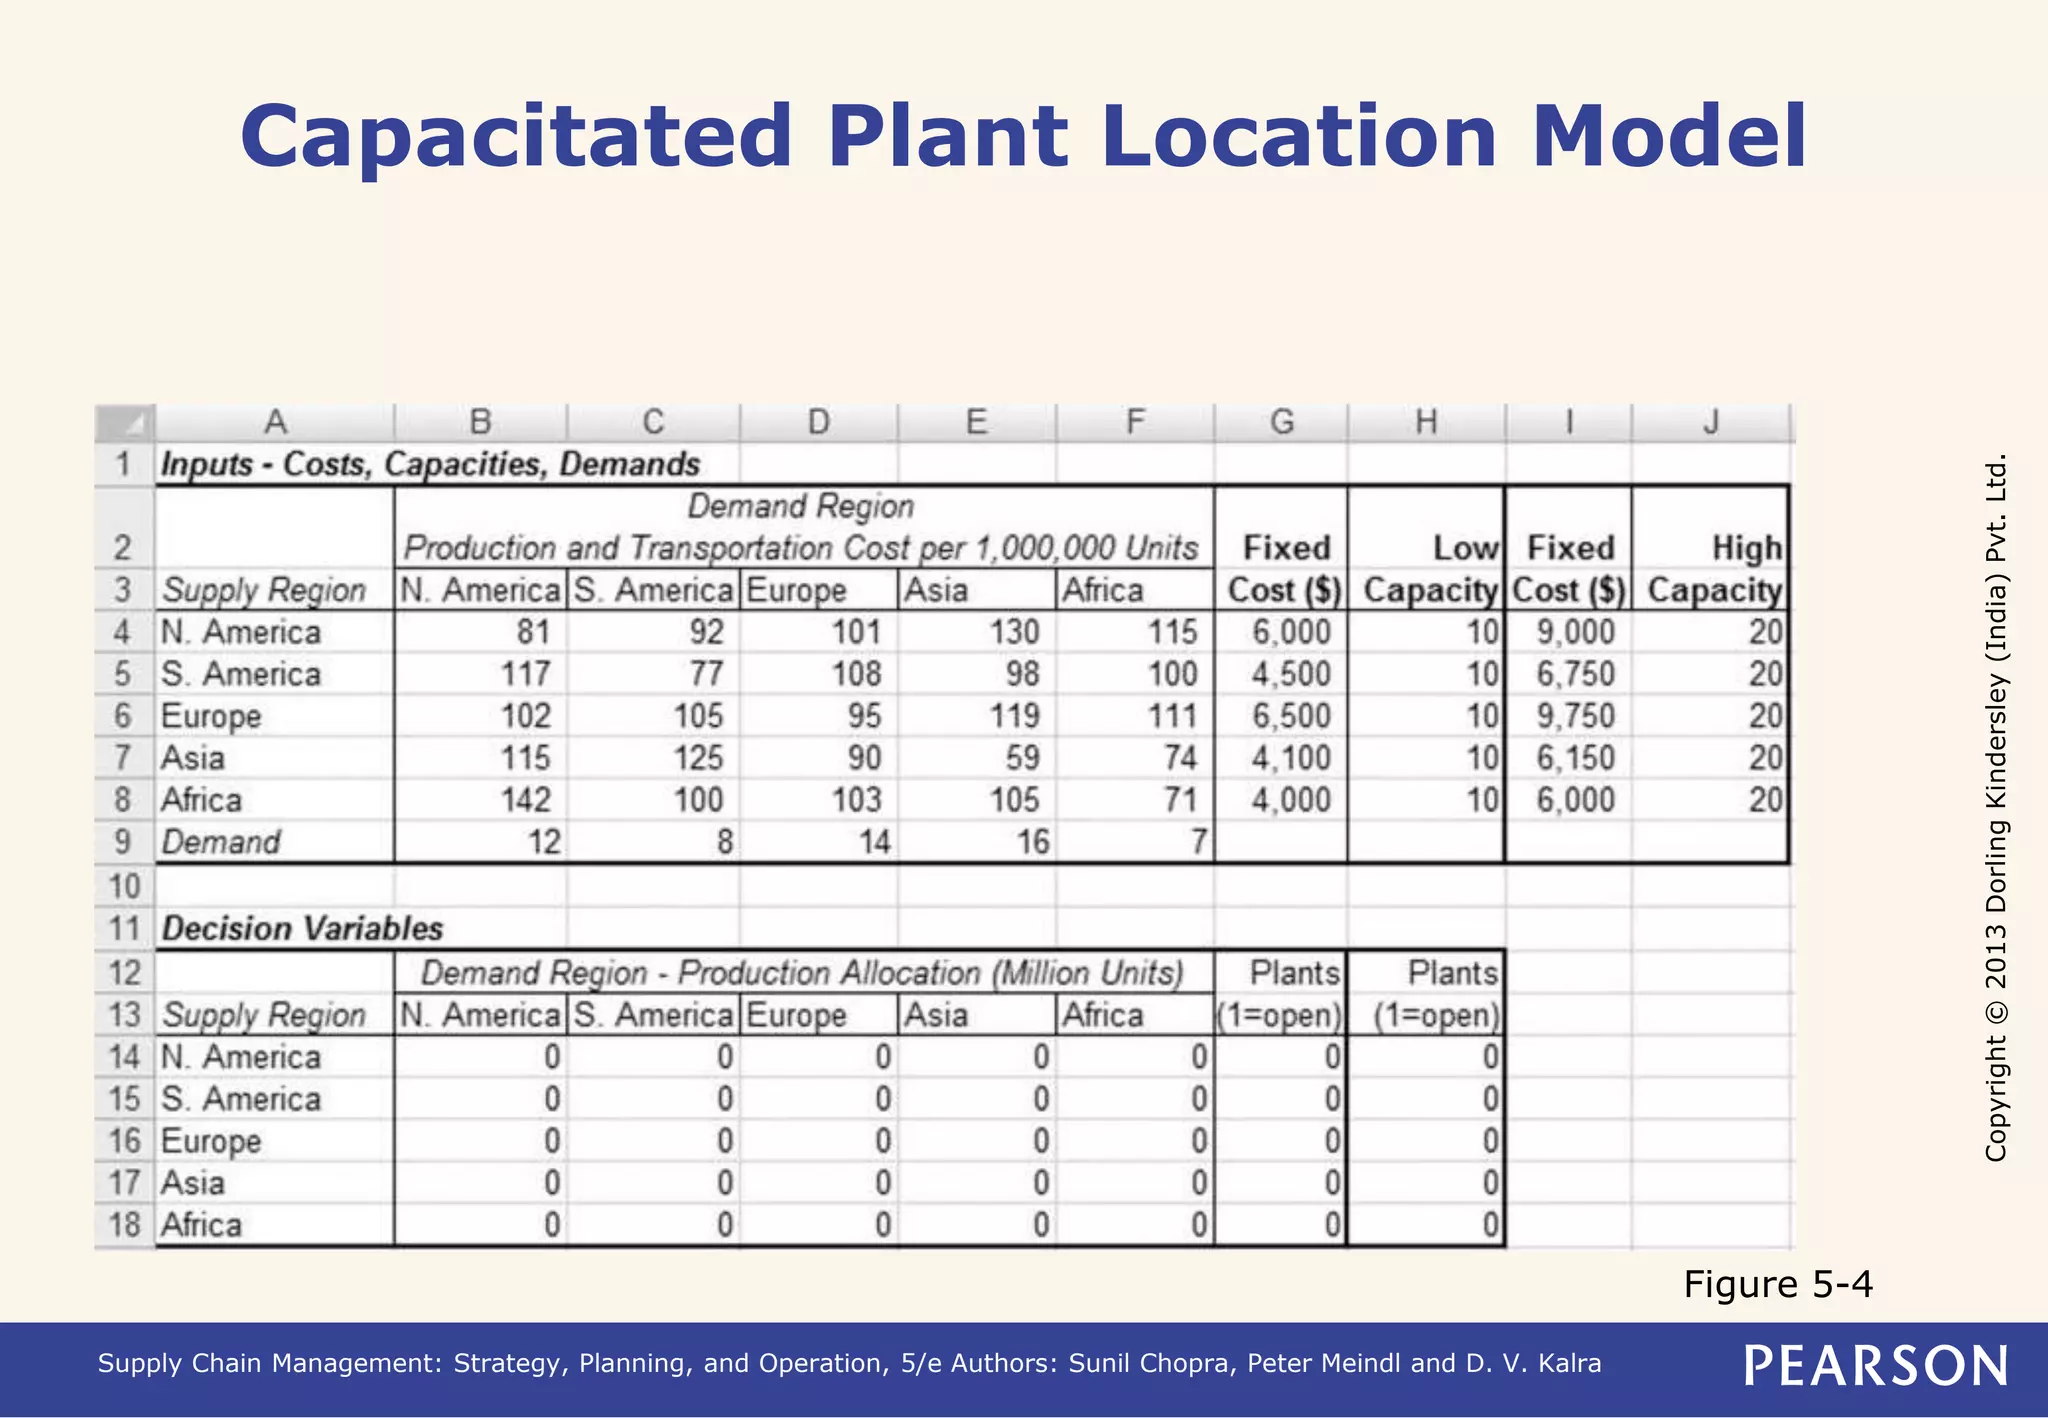This screenshot has width=2048, height=1418.
Task: Click the Pearson logo
Action: pyautogui.click(x=1875, y=1366)
